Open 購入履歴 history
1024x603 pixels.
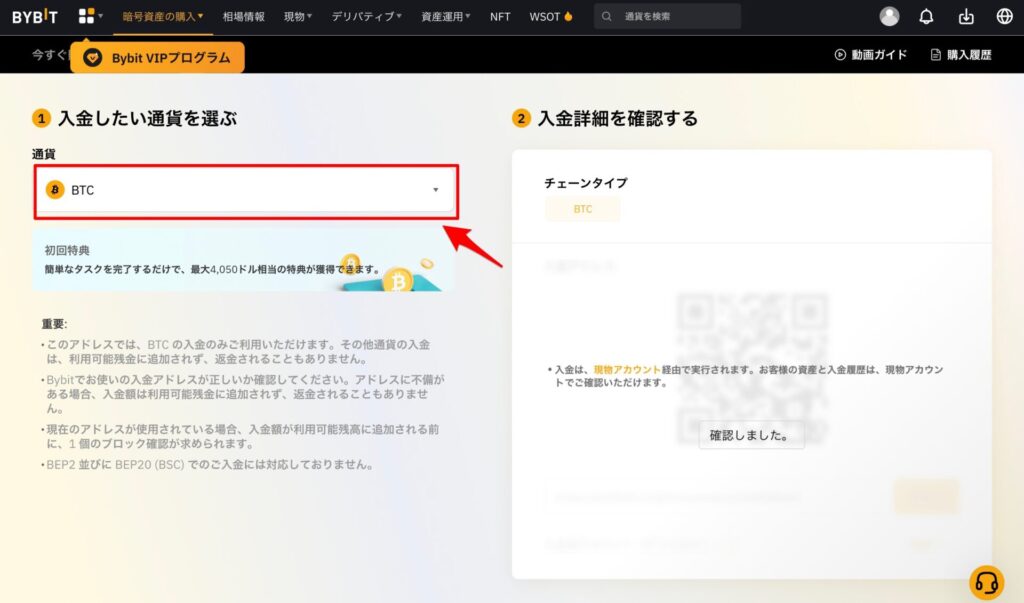(x=961, y=55)
